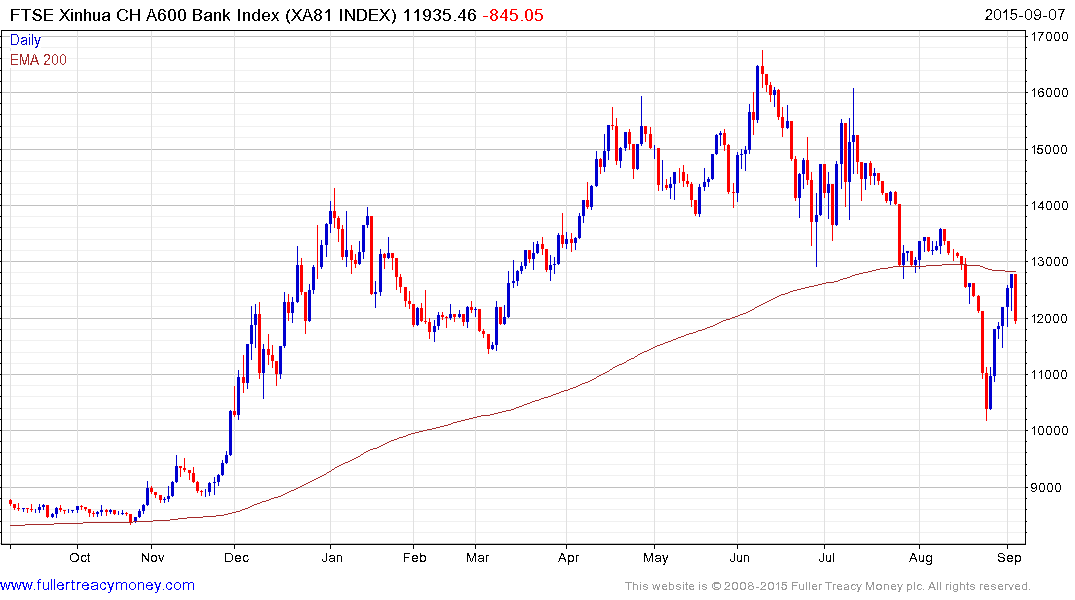Click the 15000 price axis label
Screen dimensions: 1075x600
[x=1050, y=149]
